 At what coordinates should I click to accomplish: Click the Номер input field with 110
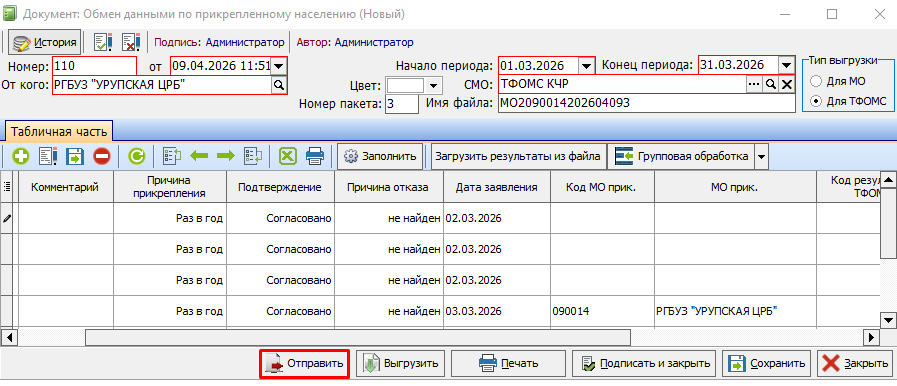coord(94,66)
